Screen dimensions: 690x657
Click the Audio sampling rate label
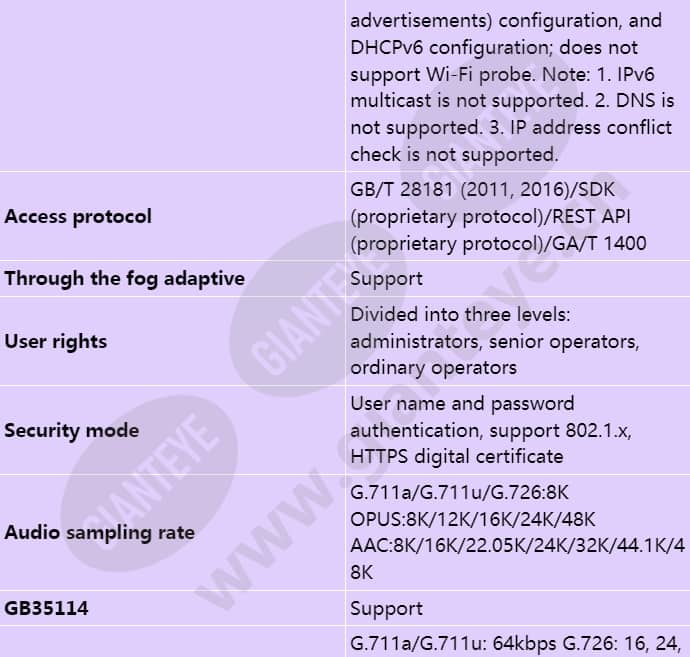pyautogui.click(x=99, y=532)
